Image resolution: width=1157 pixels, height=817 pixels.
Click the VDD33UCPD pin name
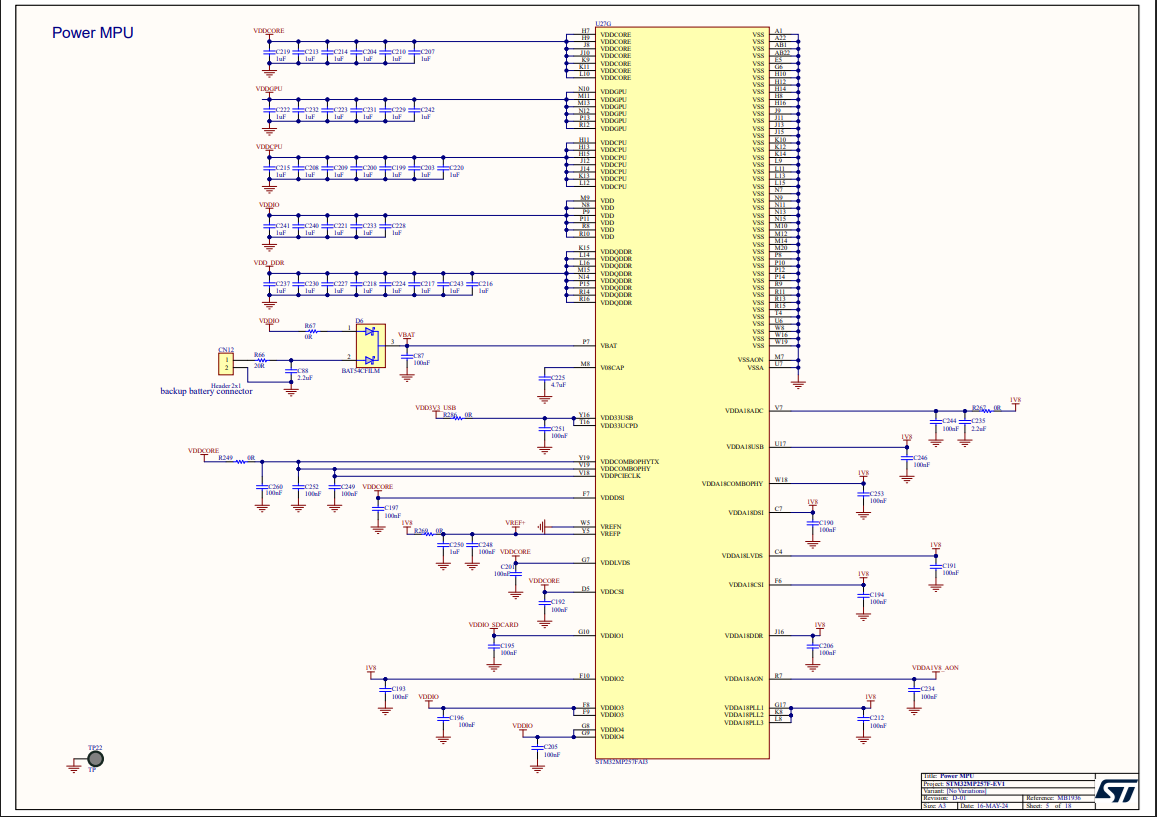[619, 426]
